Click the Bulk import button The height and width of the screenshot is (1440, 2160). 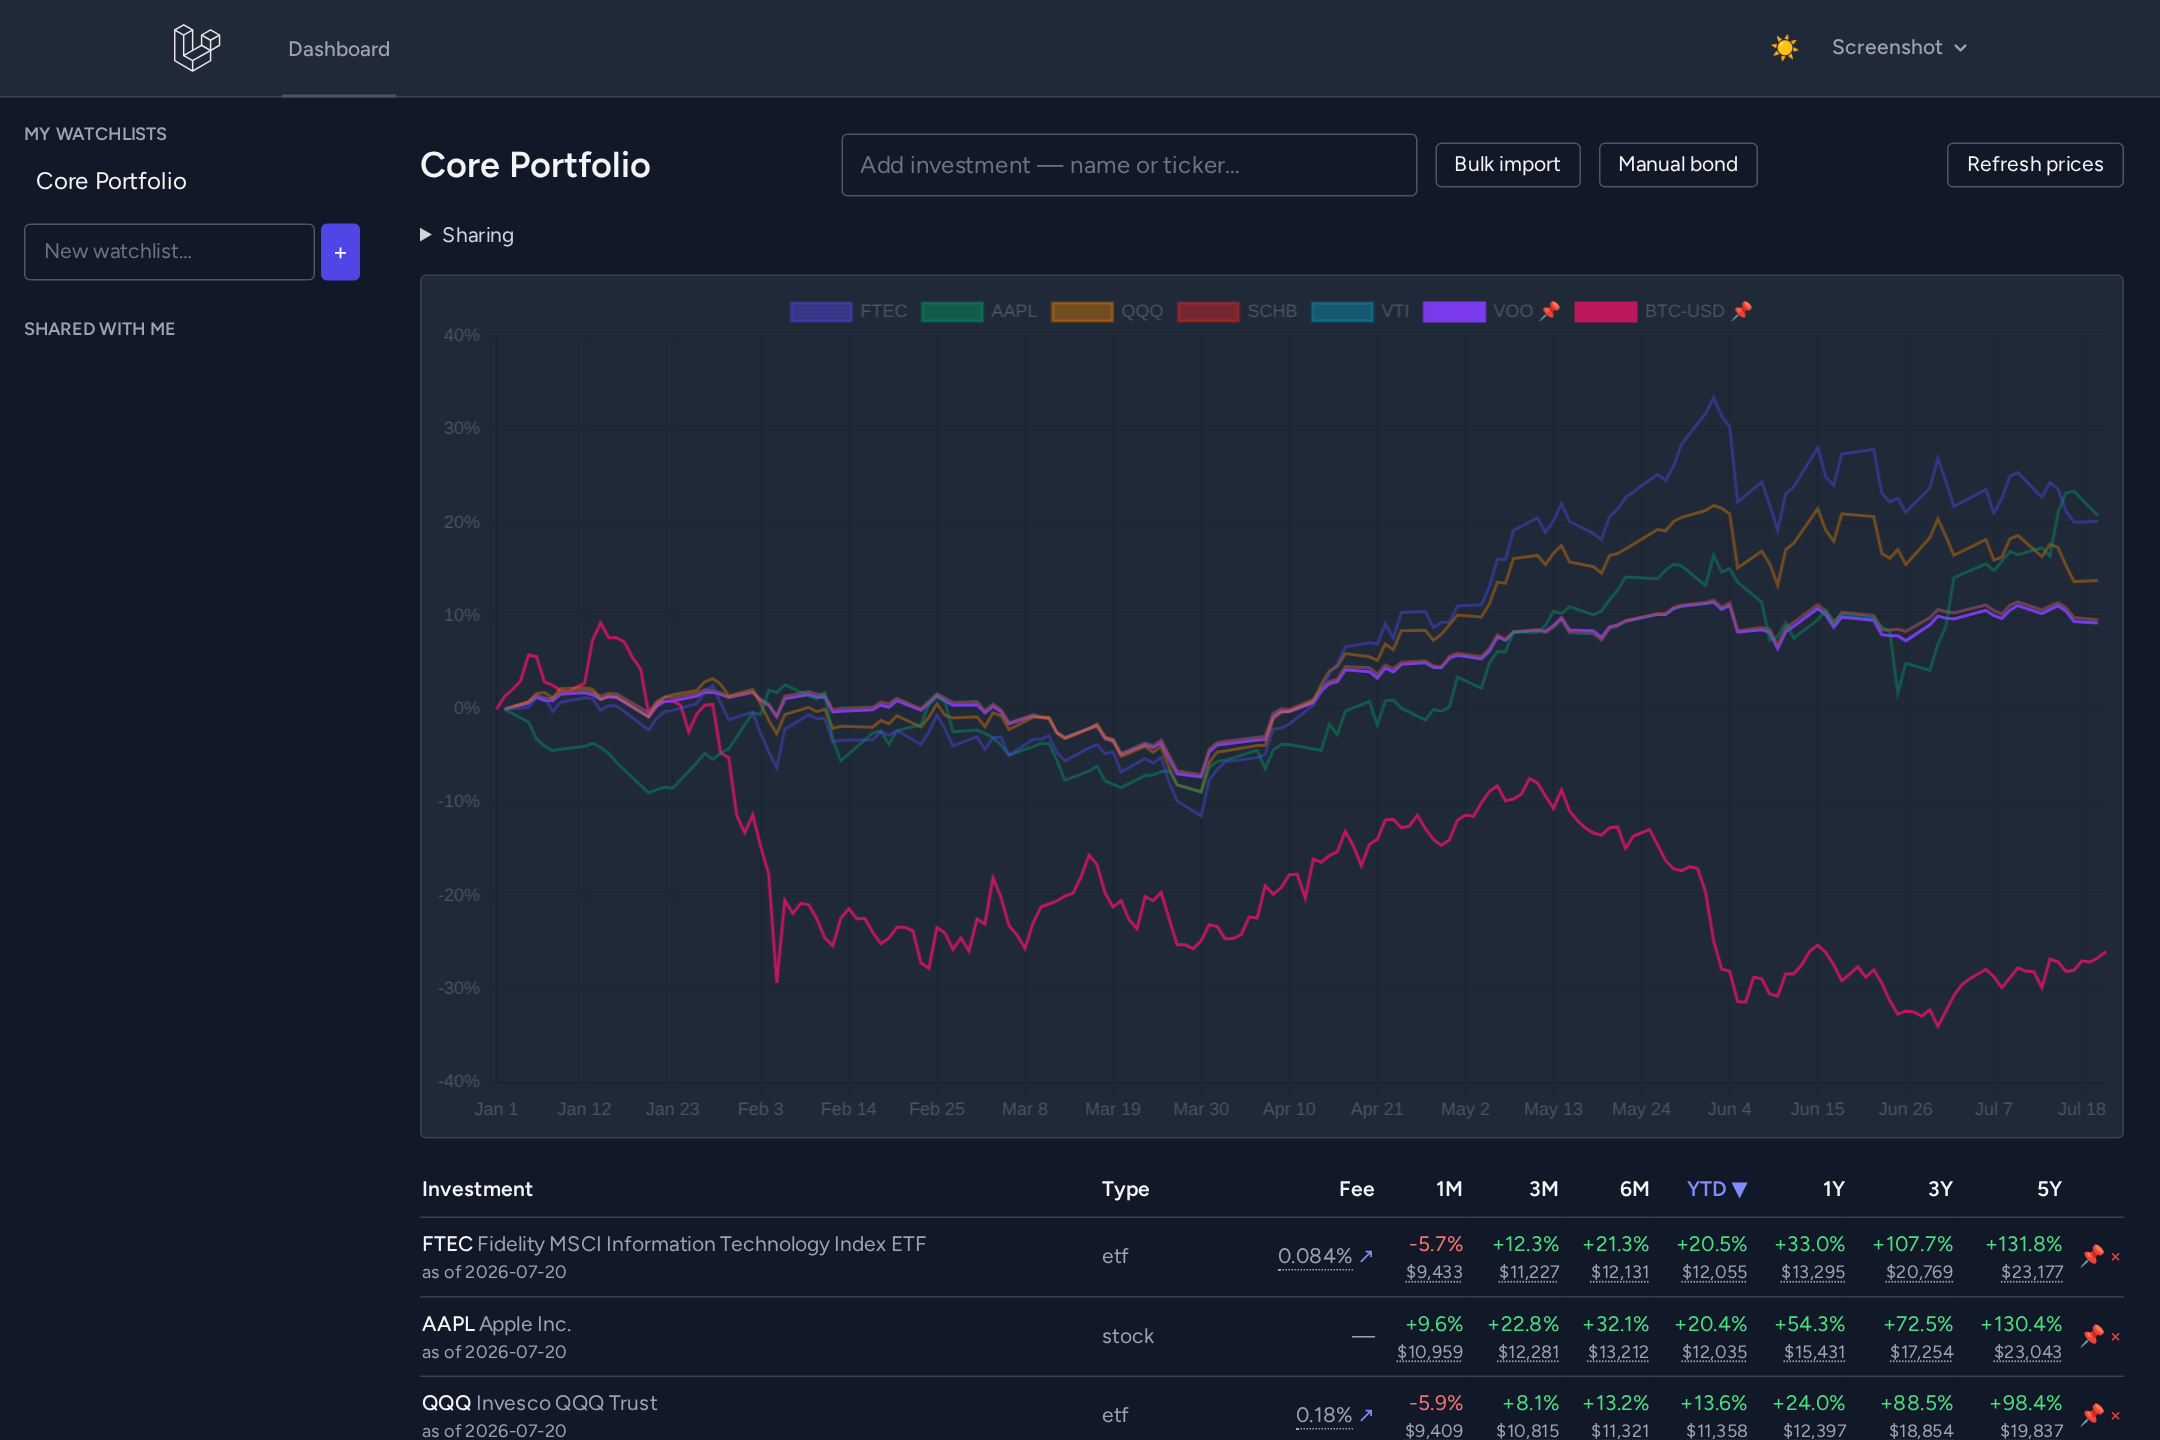click(1507, 165)
